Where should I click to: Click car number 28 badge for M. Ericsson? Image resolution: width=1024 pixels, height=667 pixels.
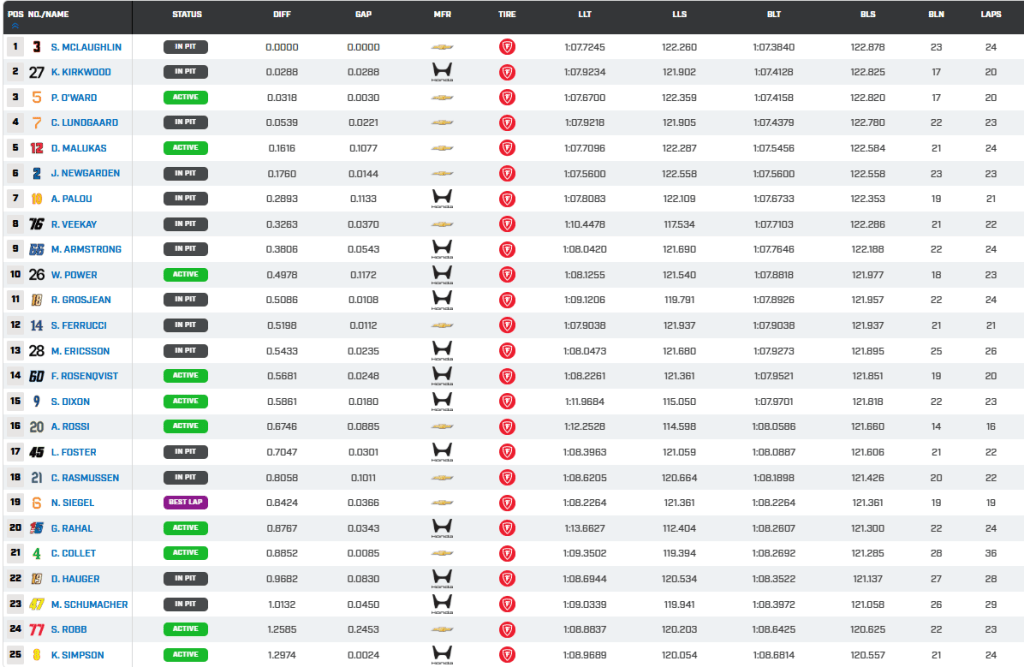click(x=37, y=351)
